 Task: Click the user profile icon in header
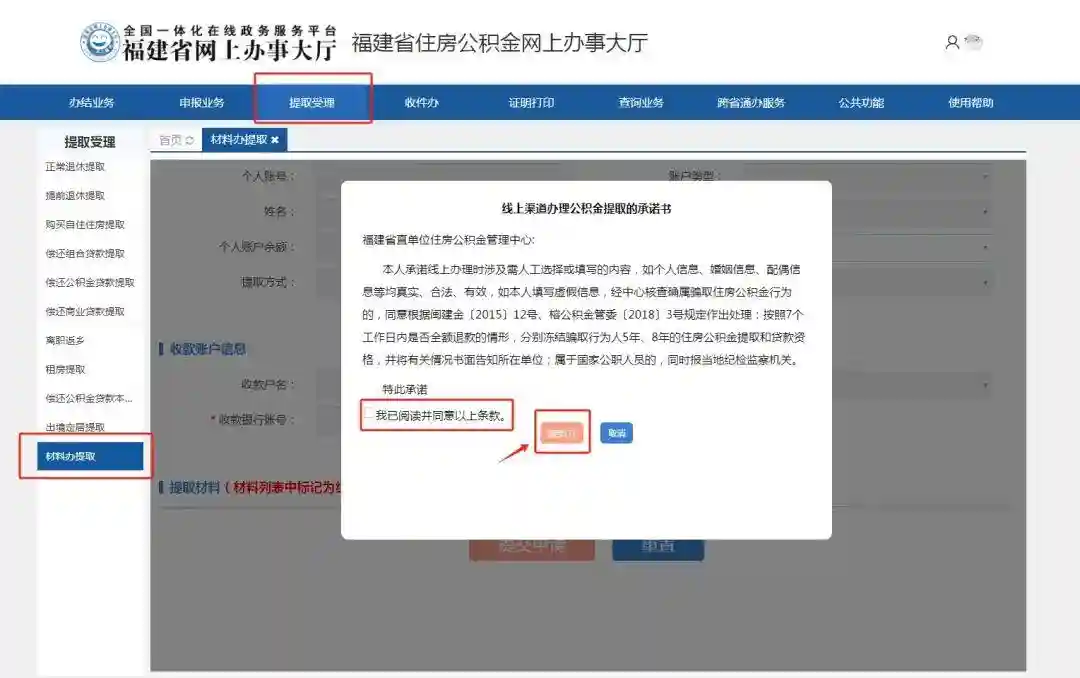tap(952, 43)
